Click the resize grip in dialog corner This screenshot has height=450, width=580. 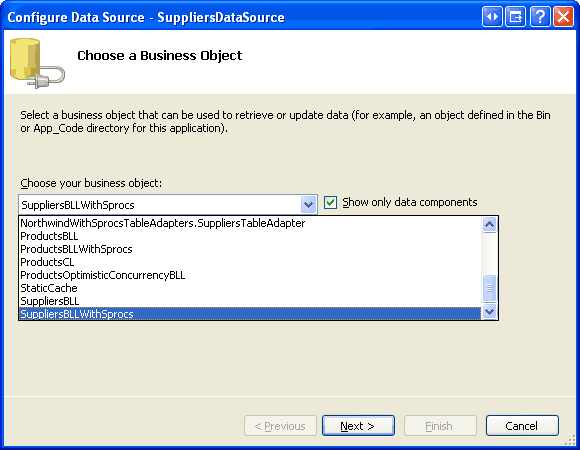[x=570, y=440]
